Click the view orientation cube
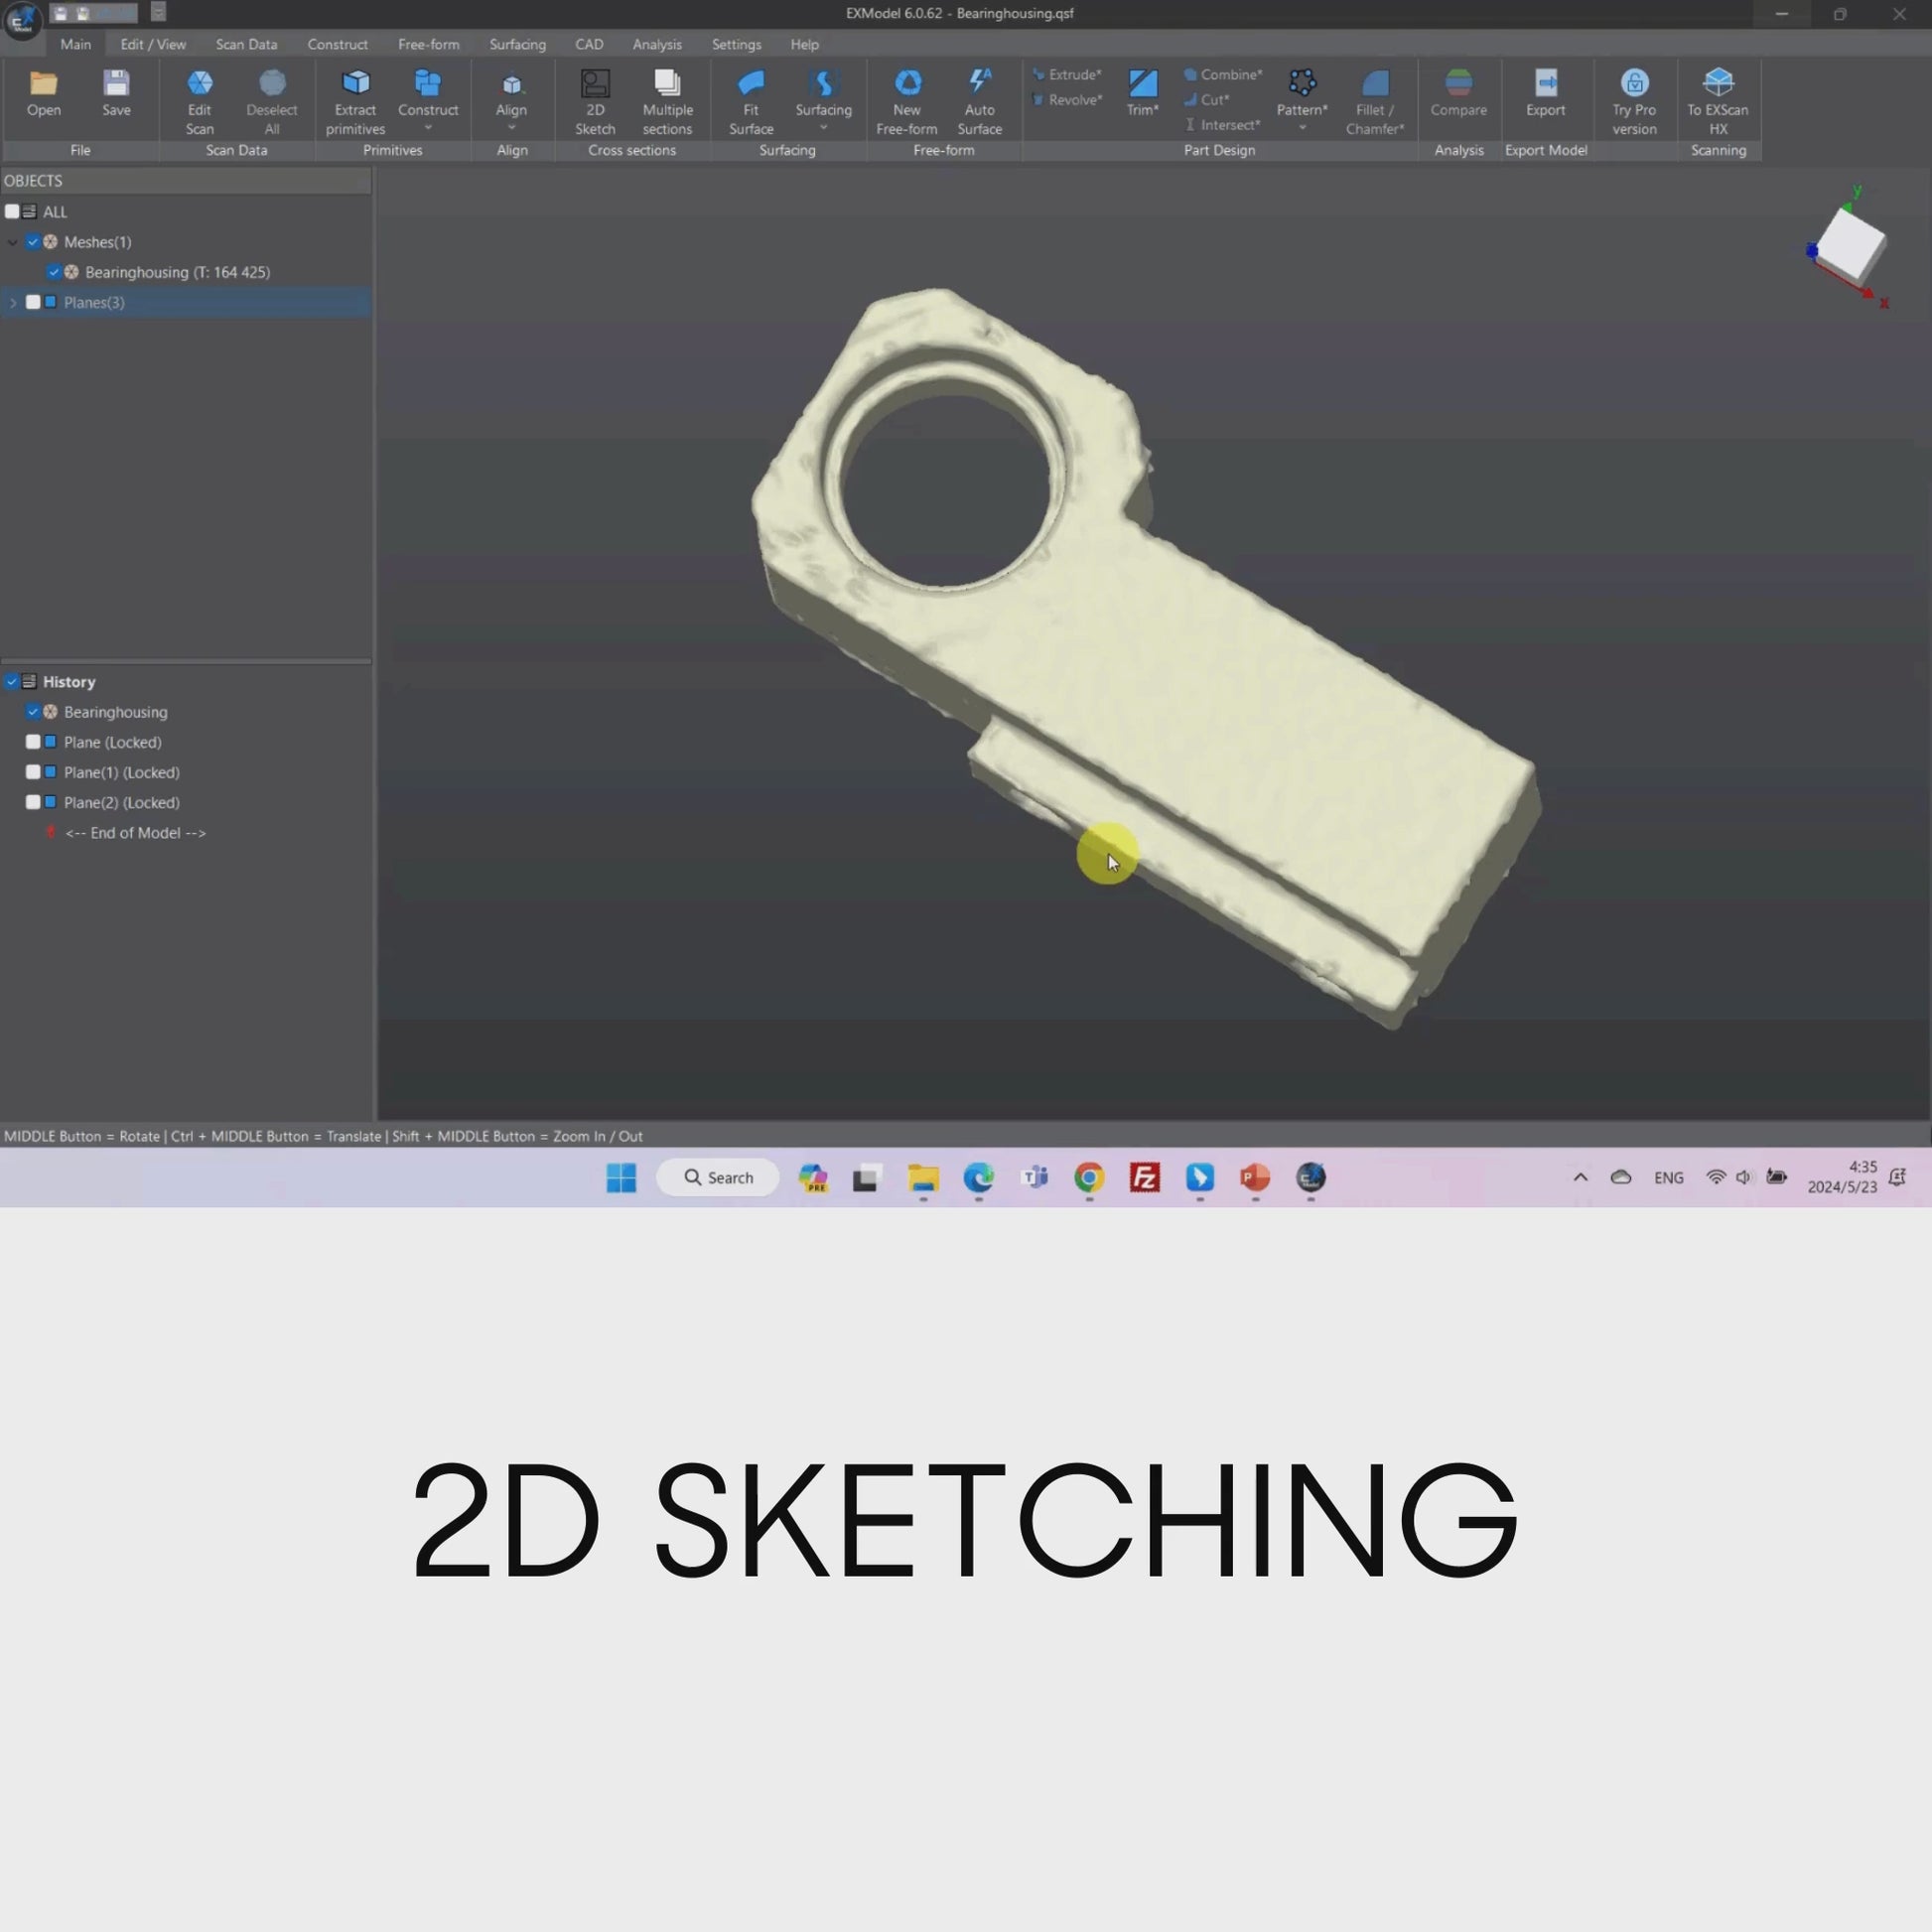The height and width of the screenshot is (1932, 1932). click(1850, 244)
